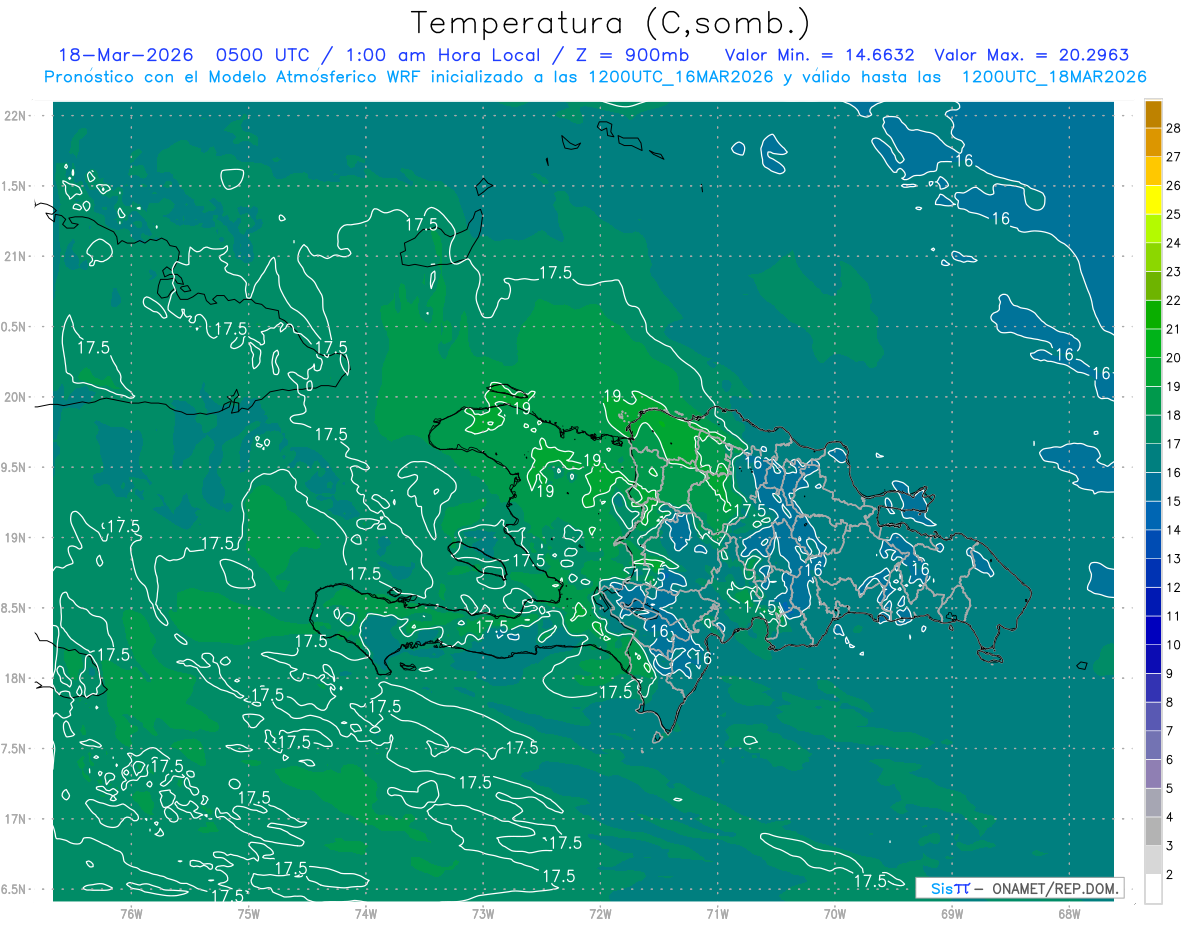Click the Sistπ ONAMET/REP.DOM. logo box
The height and width of the screenshot is (927, 1200).
click(1018, 888)
